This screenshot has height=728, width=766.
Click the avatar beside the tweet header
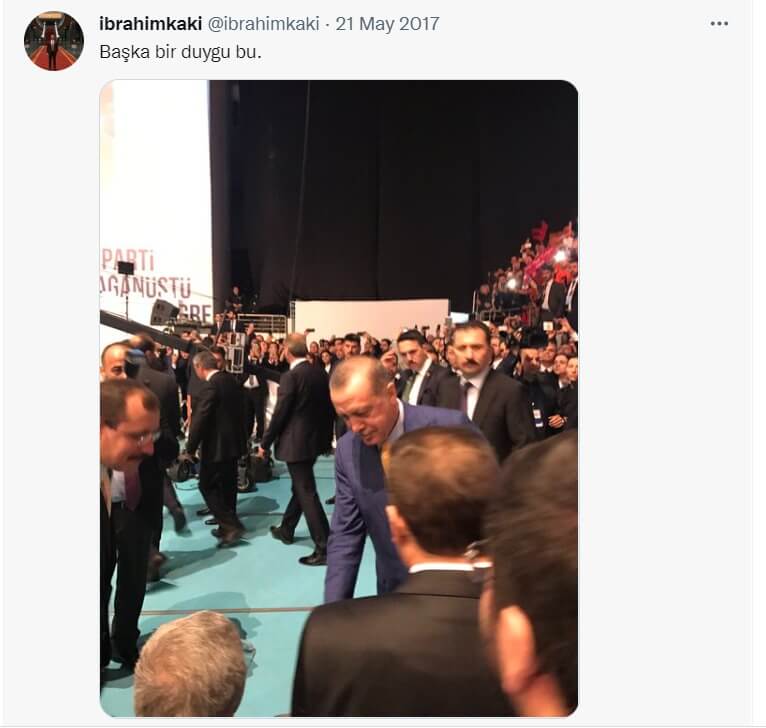point(54,41)
